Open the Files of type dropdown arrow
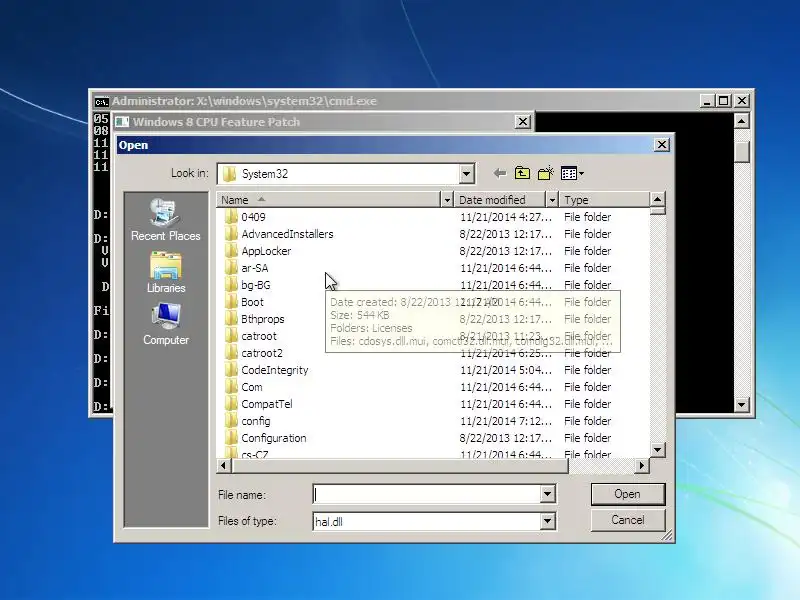The height and width of the screenshot is (600, 800). coord(547,521)
